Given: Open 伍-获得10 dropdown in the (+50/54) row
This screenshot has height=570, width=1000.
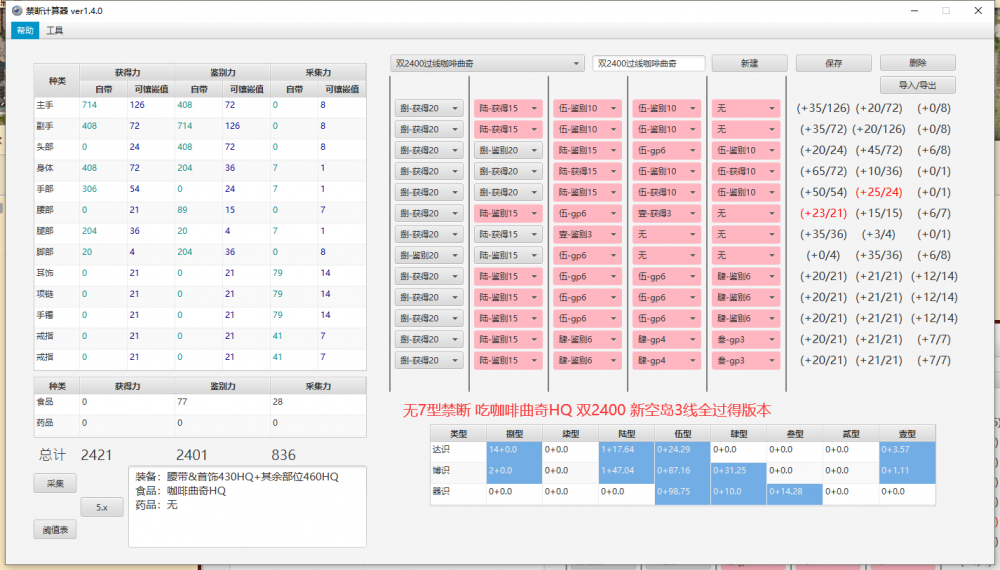Looking at the screenshot, I should click(666, 193).
